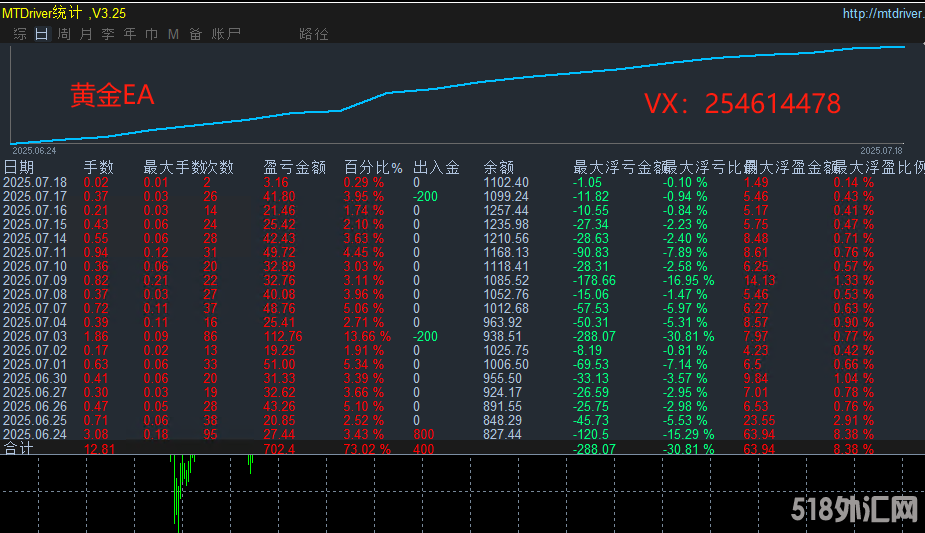Open the 年 yearly statistics tab
Viewport: 925px width, 533px height.
(x=130, y=34)
